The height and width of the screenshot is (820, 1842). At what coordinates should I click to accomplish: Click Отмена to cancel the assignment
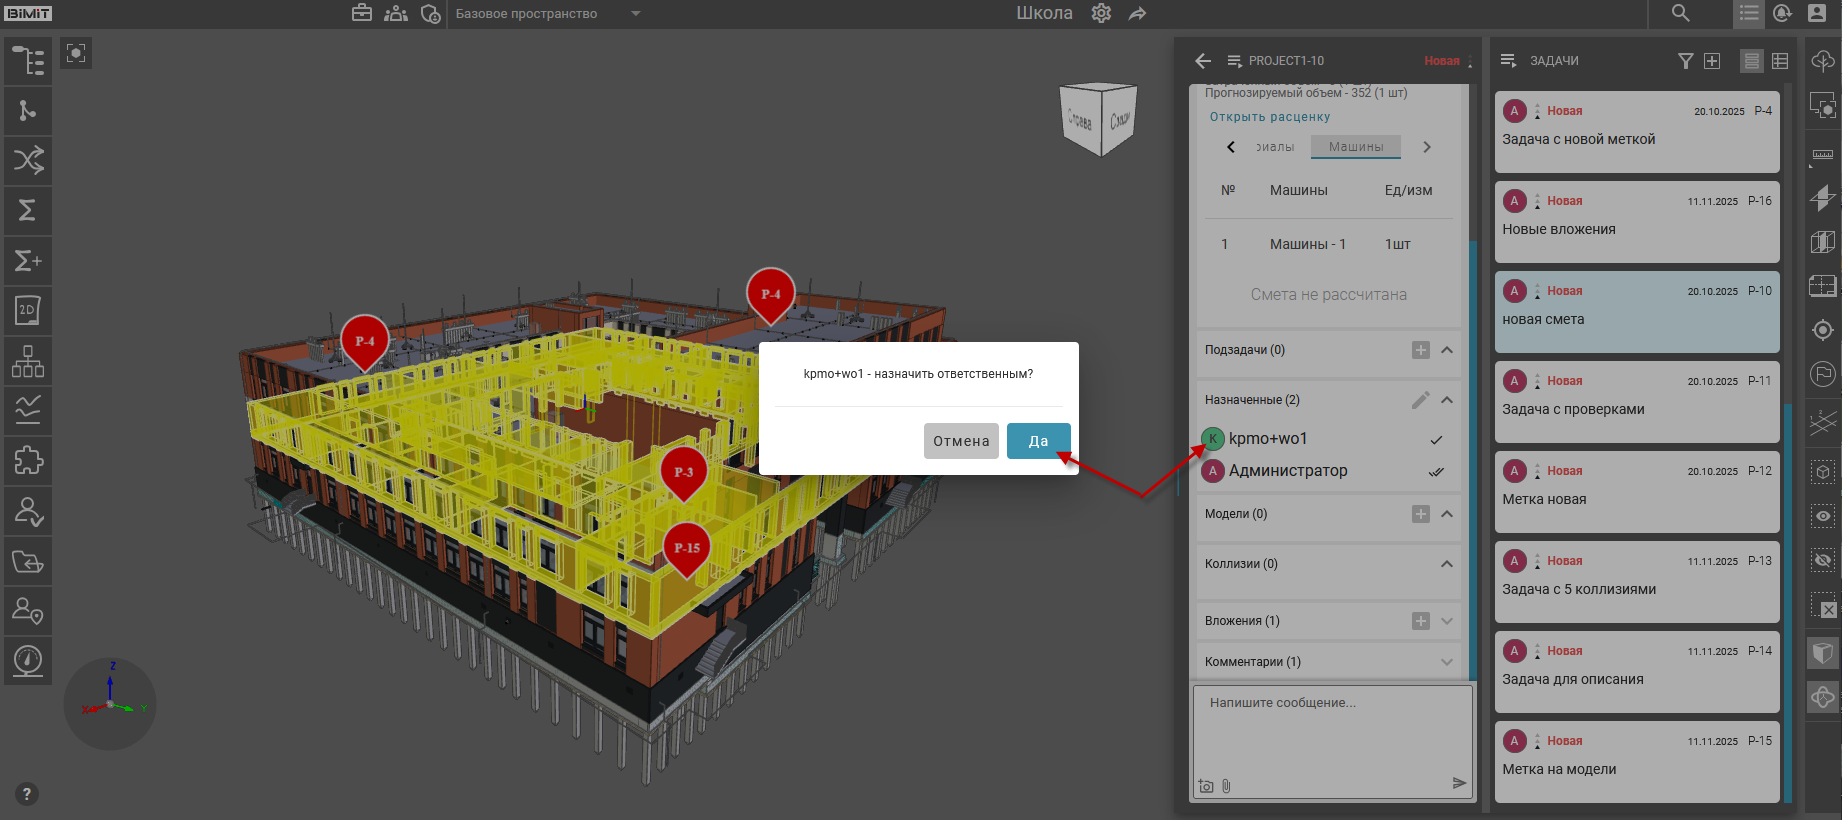tap(960, 441)
